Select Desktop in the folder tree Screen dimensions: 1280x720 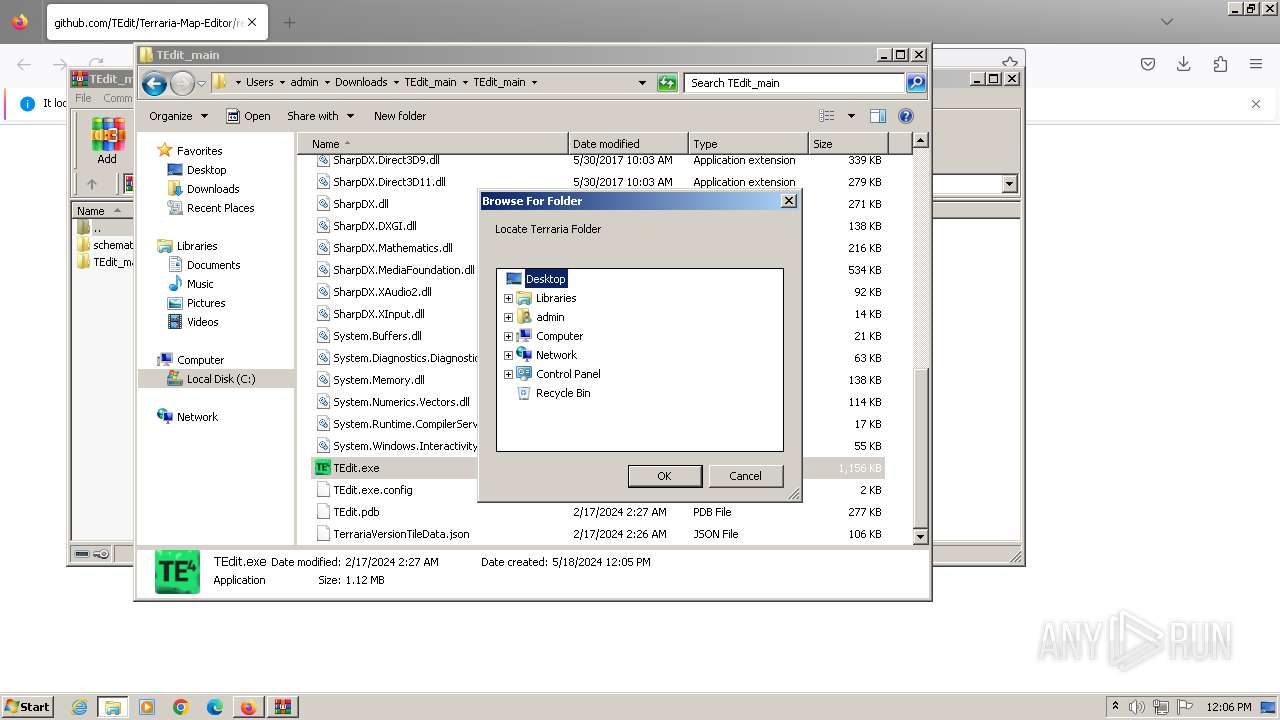(545, 279)
